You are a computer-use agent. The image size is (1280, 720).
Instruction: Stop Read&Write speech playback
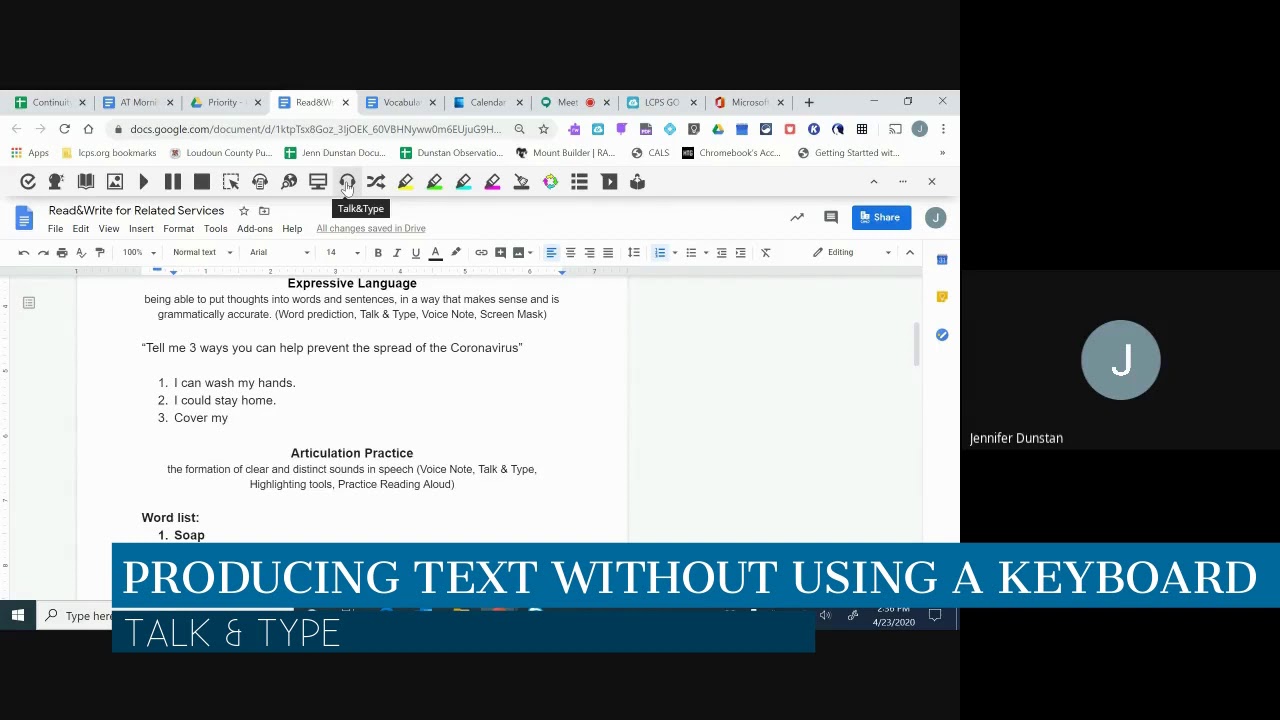point(202,182)
